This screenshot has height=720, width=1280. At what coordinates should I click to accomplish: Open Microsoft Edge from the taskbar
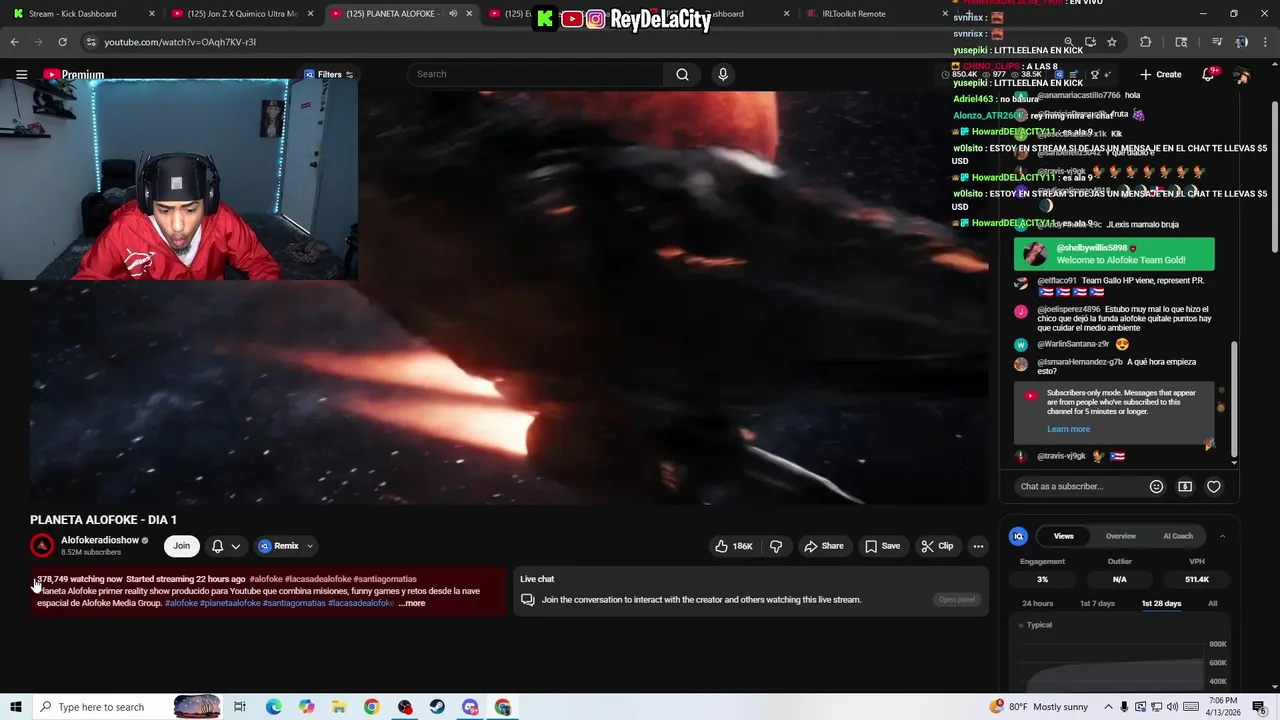coord(273,707)
